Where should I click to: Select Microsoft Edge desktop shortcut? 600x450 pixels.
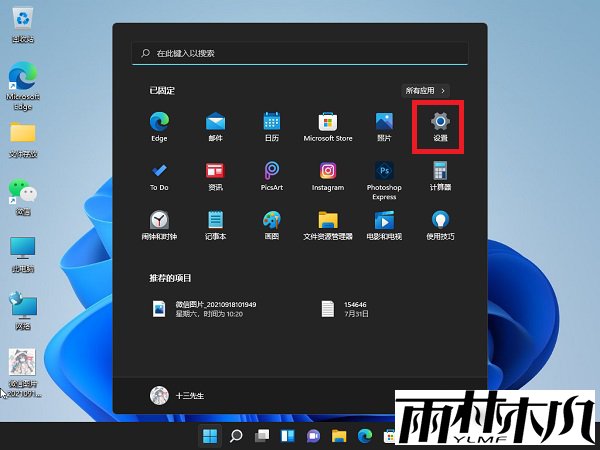(x=23, y=86)
